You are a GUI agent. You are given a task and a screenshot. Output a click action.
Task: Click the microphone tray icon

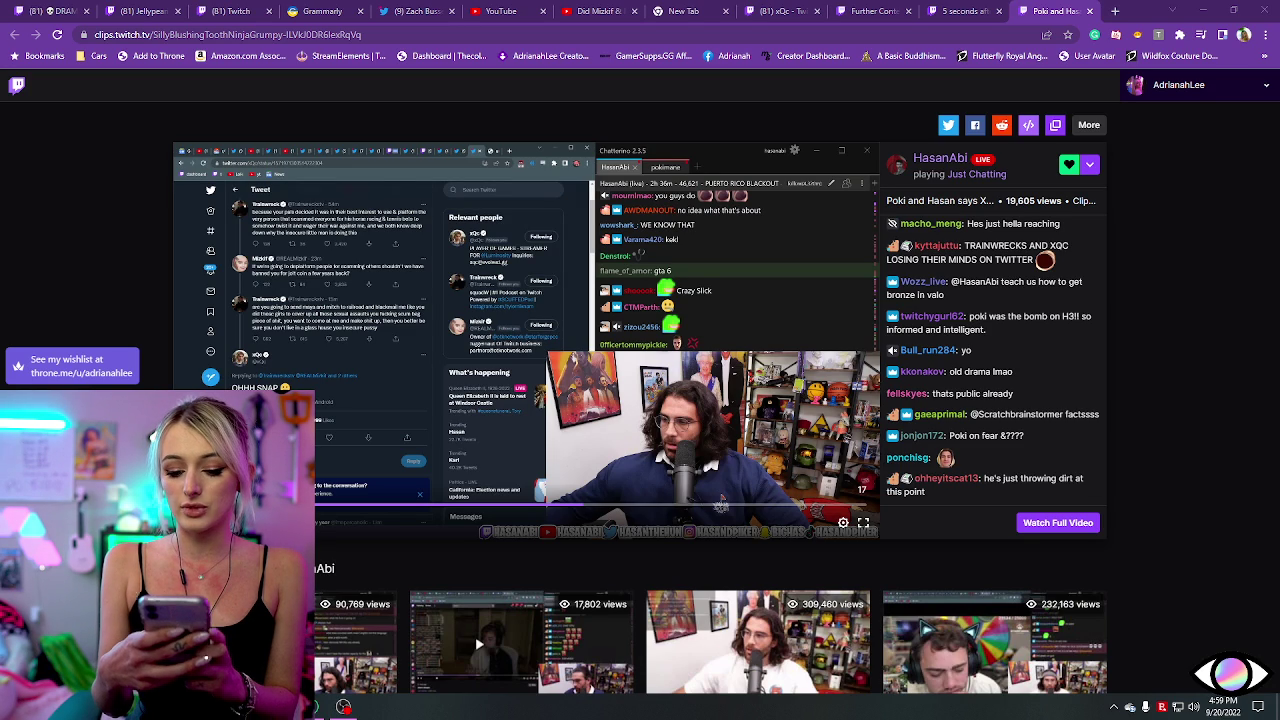point(1146,707)
